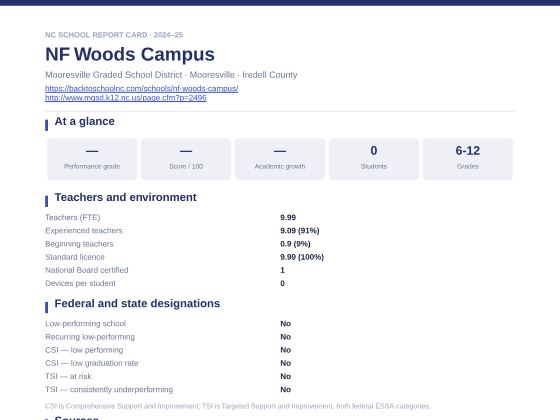Select the No value for Recurring low-performing
Image resolution: width=560 pixels, height=420 pixels.
point(285,337)
